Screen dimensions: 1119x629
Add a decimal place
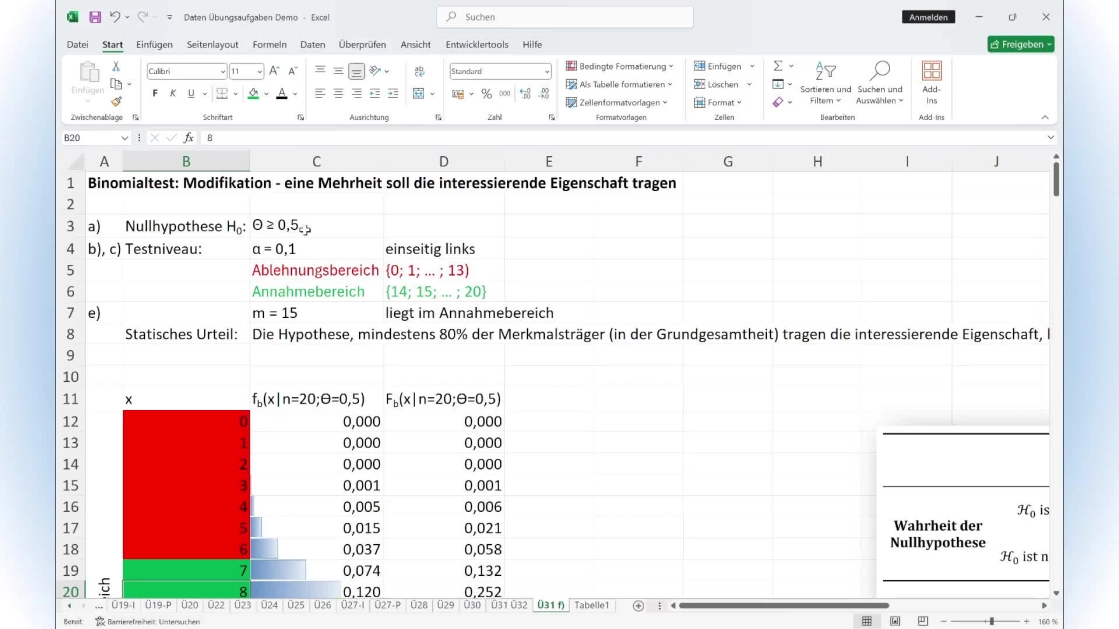point(525,94)
